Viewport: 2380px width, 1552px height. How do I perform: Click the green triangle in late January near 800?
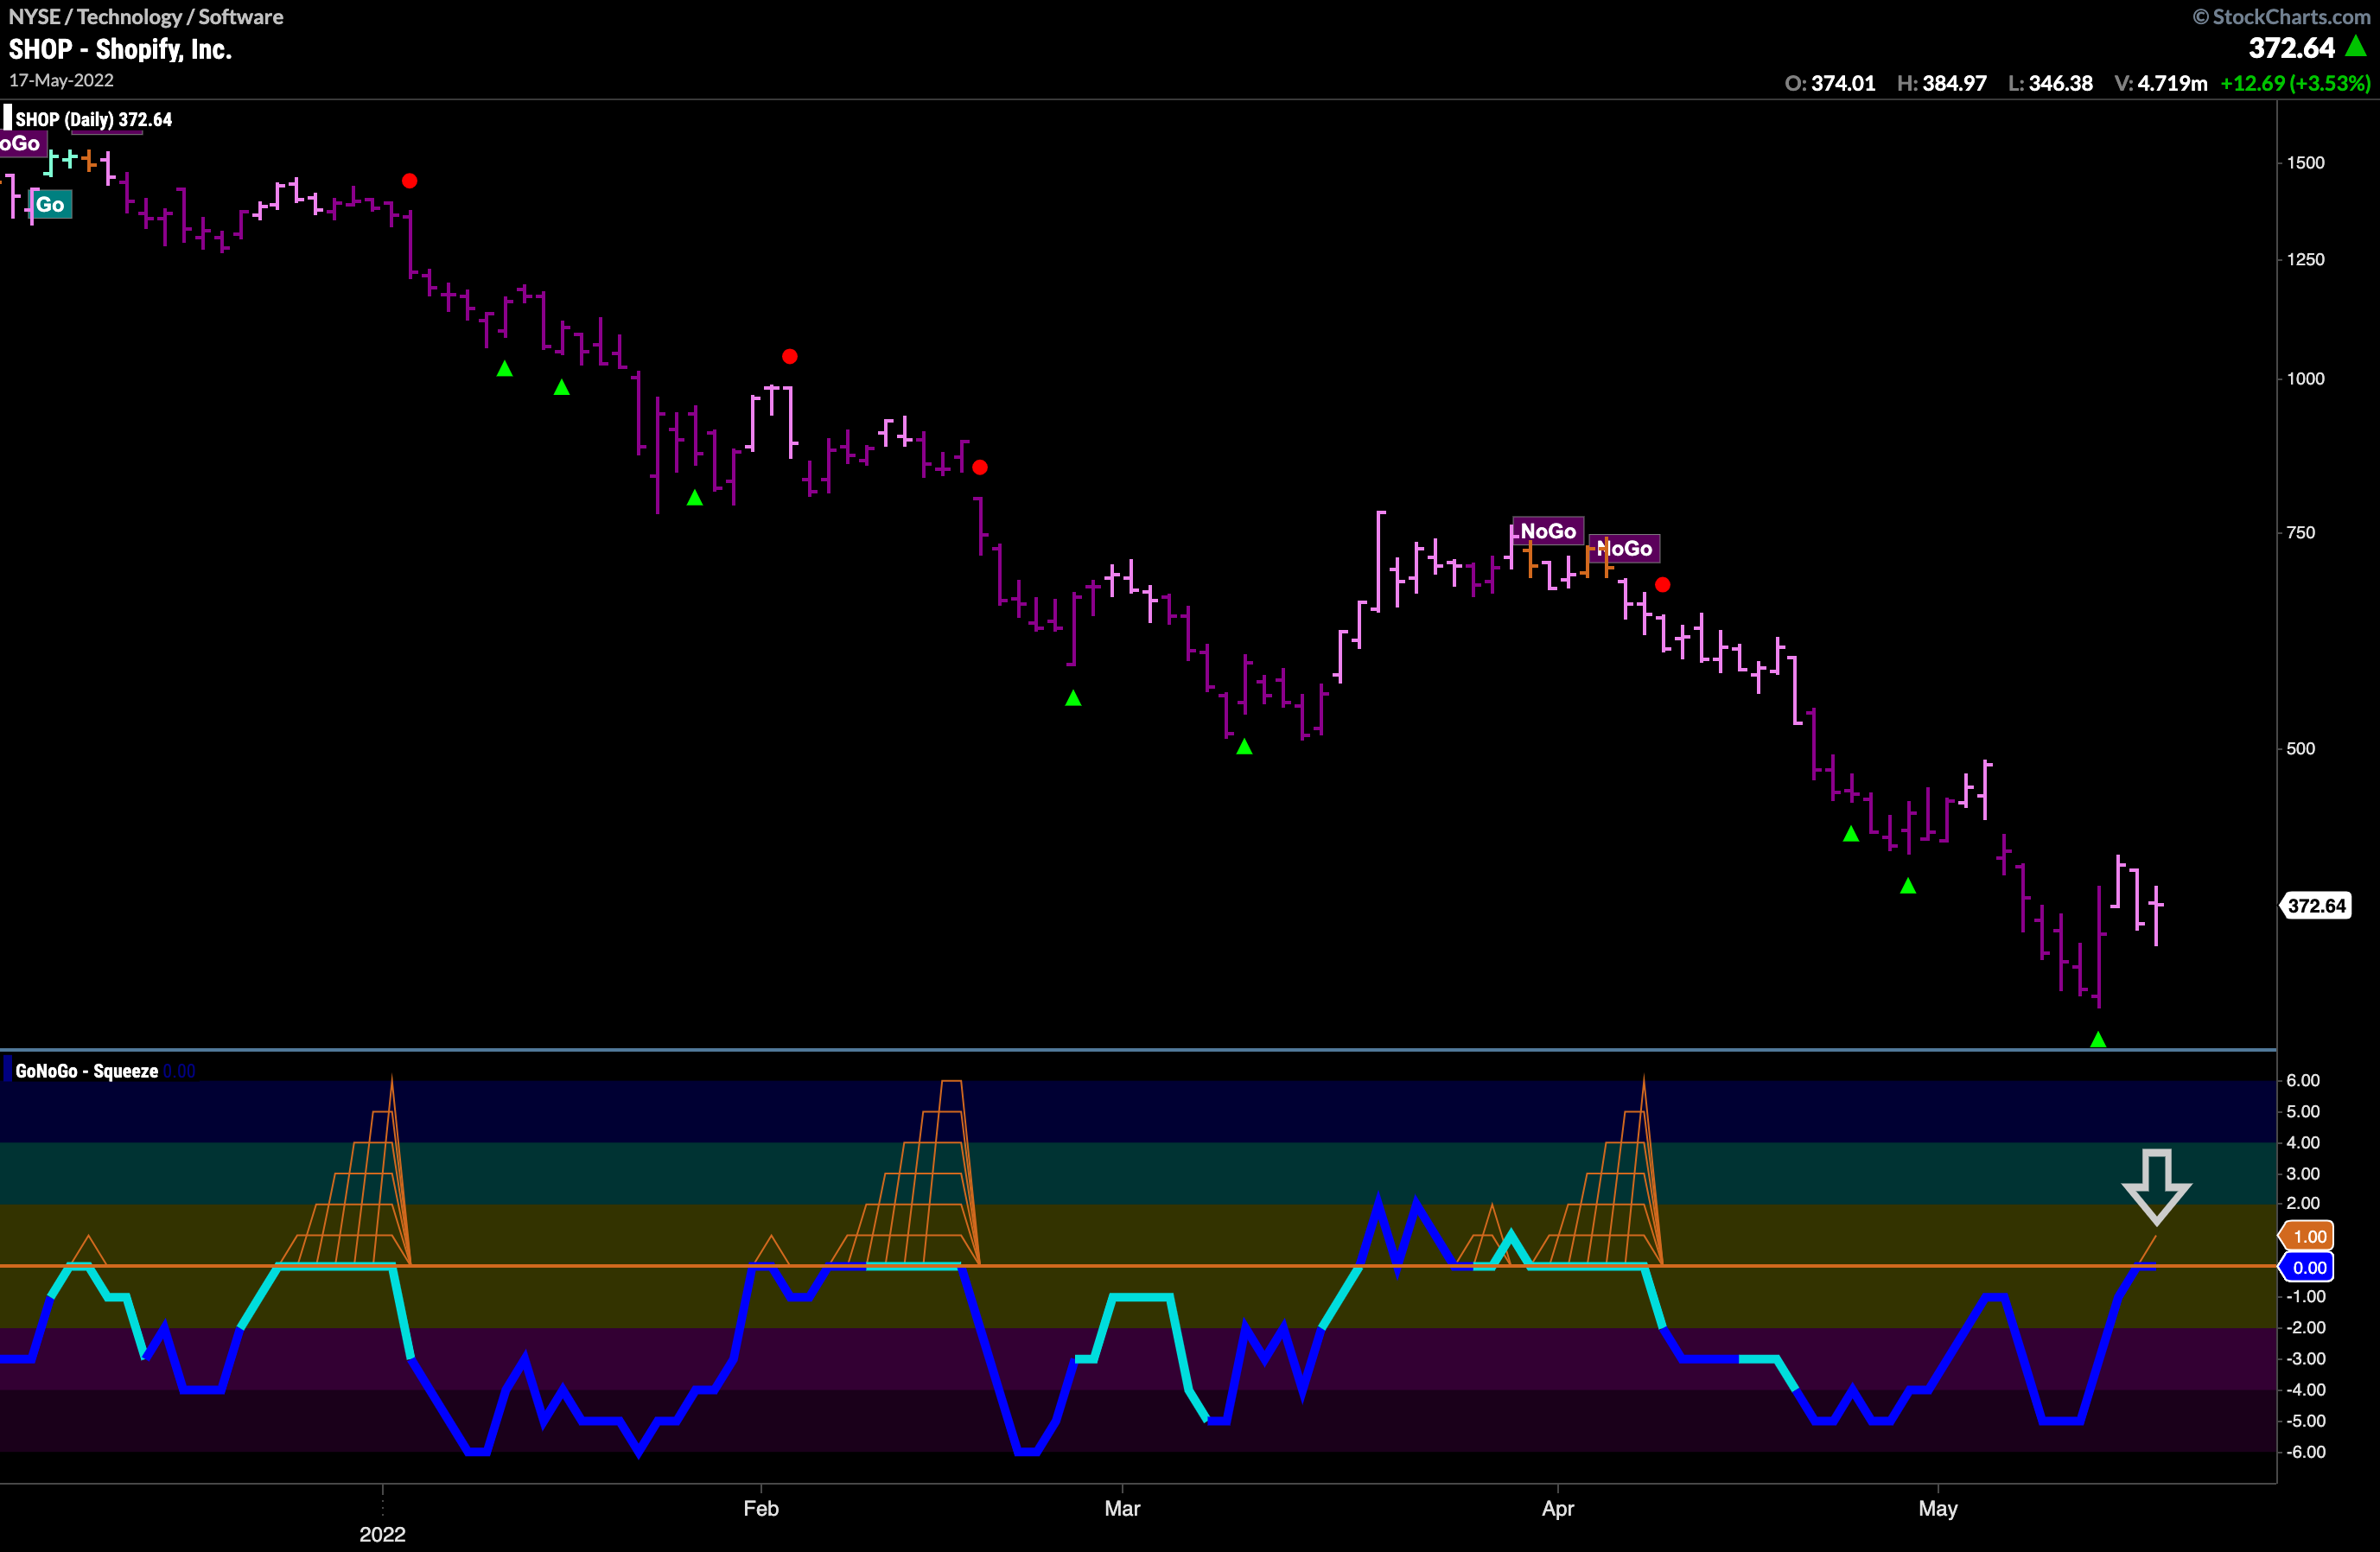click(695, 497)
